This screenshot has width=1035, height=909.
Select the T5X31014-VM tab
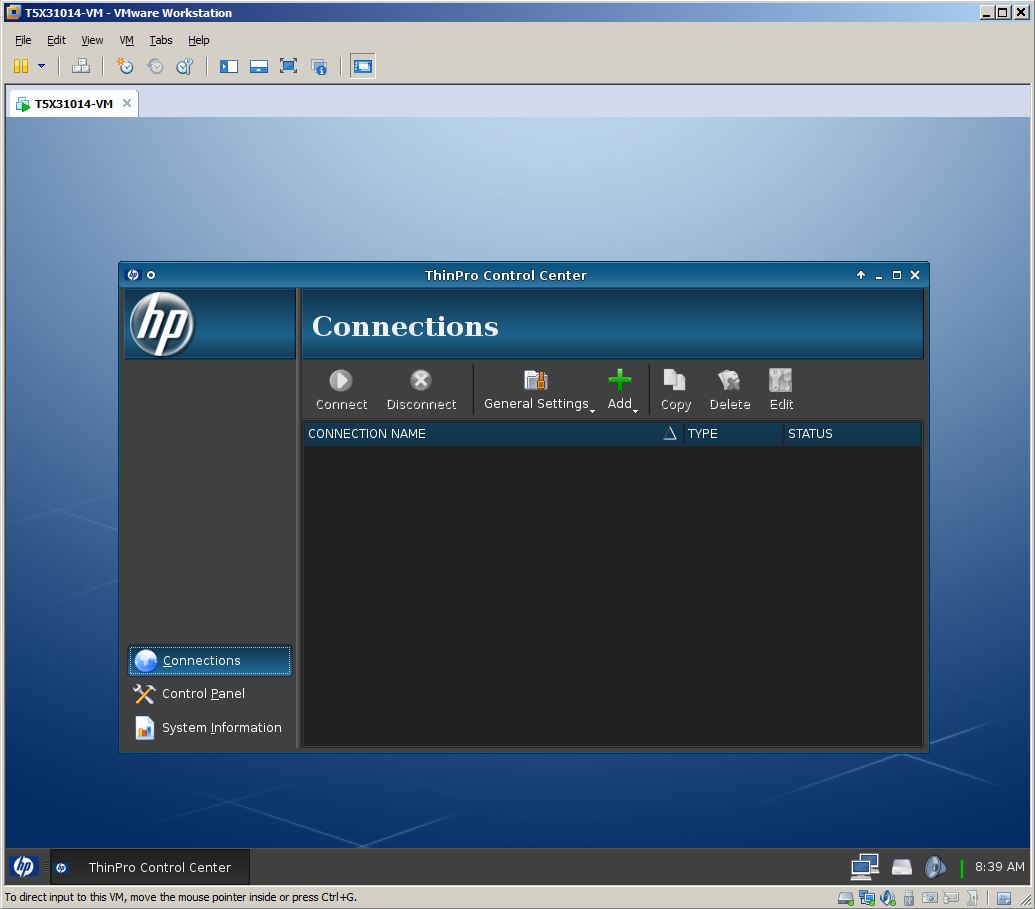[x=73, y=104]
